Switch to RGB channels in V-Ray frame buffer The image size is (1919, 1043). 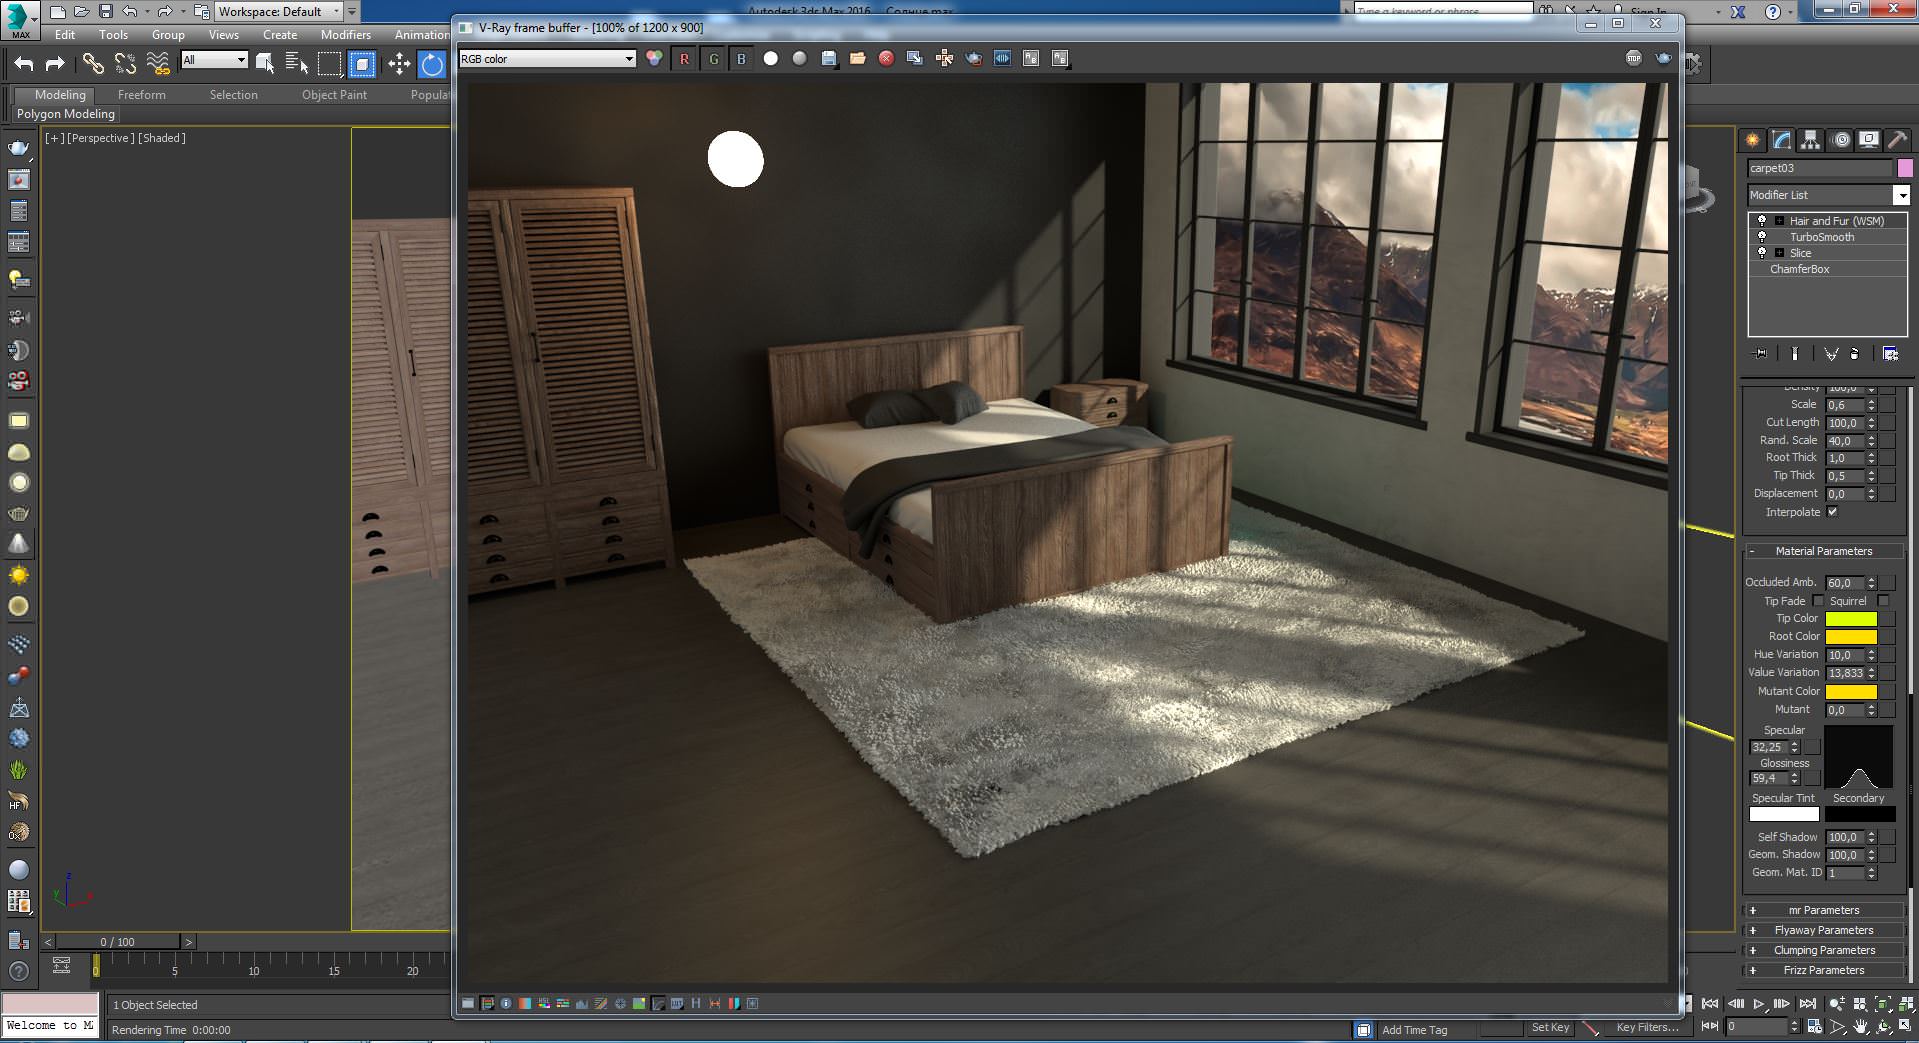(654, 59)
